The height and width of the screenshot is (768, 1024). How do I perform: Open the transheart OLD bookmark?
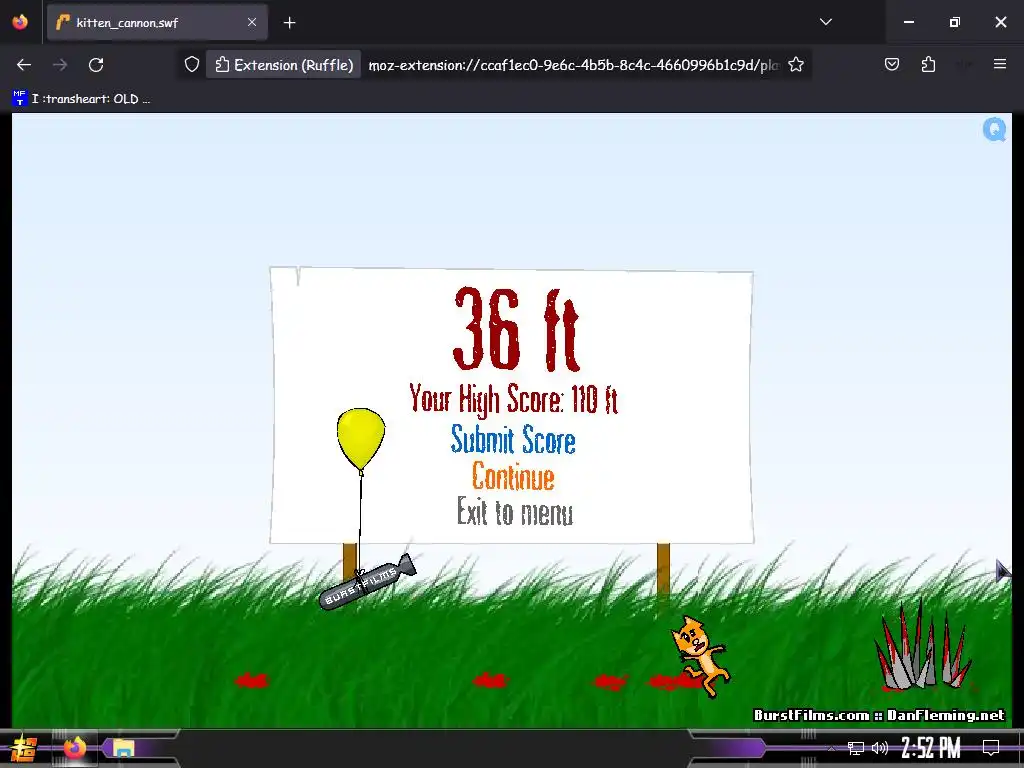coord(81,99)
